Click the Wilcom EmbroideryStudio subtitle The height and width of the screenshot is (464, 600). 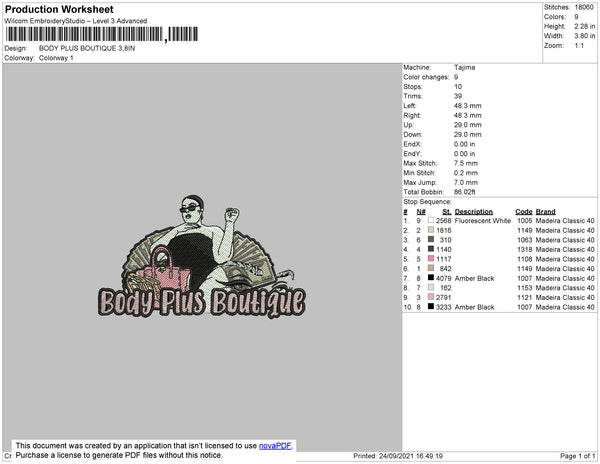coord(76,21)
